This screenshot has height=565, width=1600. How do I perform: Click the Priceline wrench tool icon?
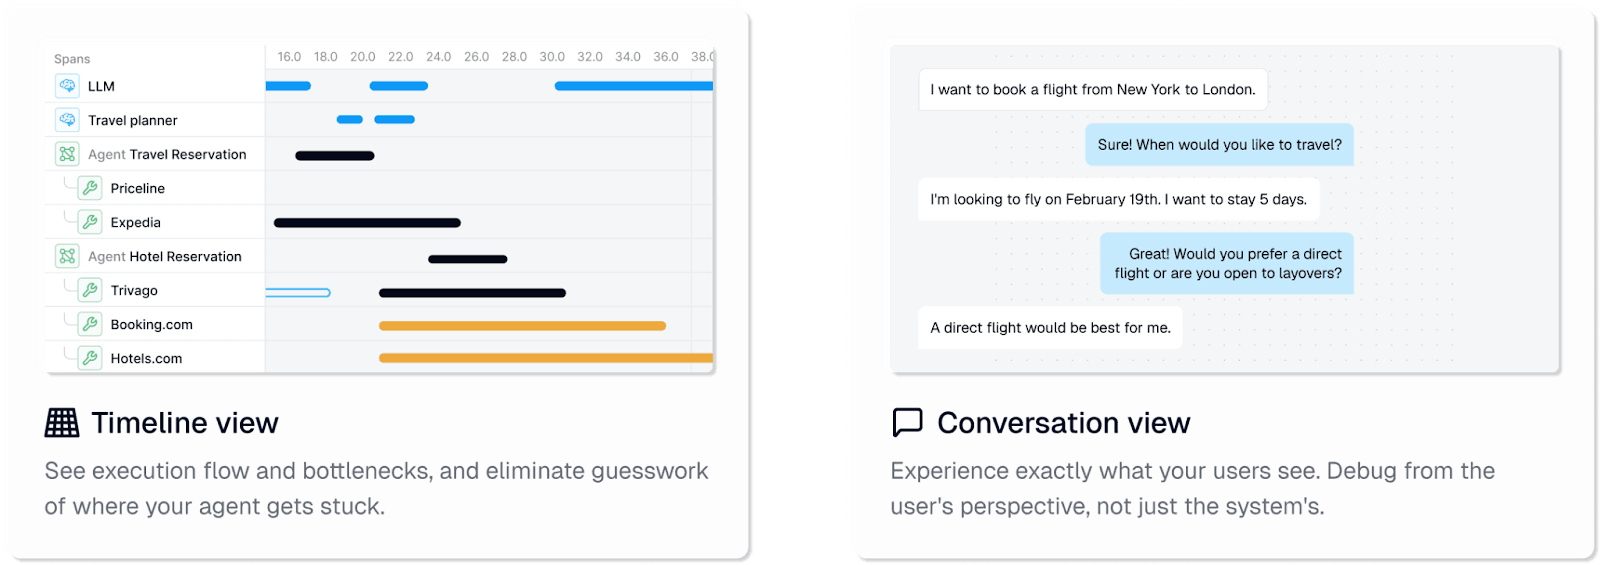90,188
